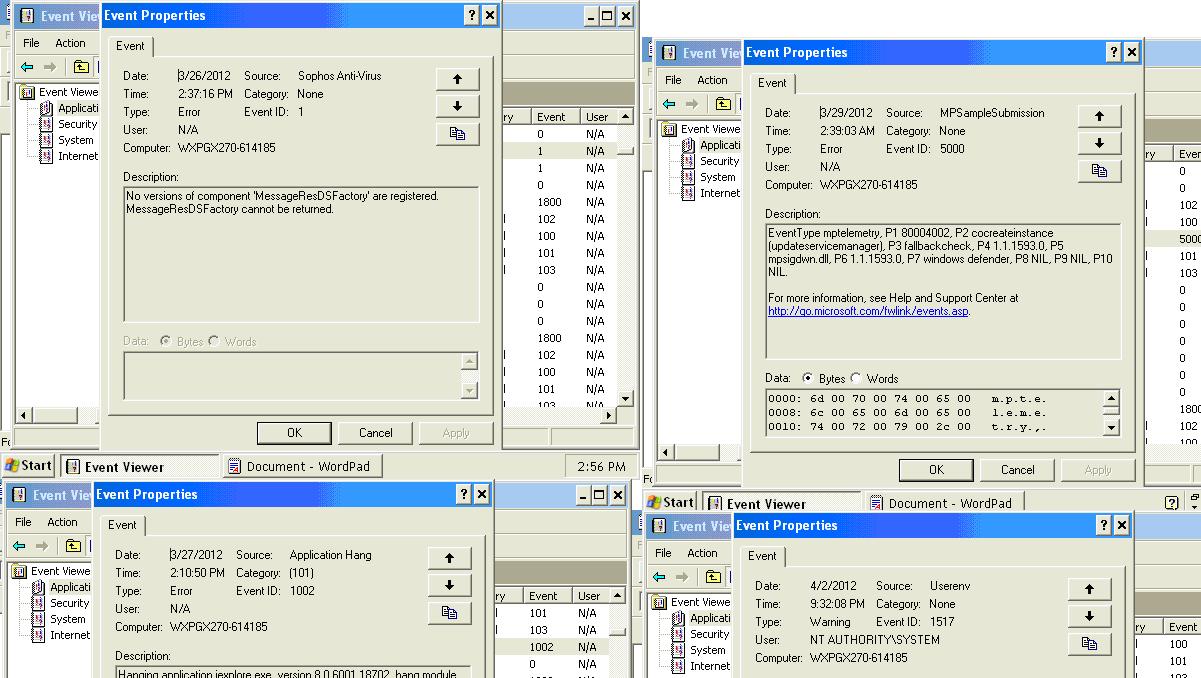Viewport: 1201px width, 678px height.
Task: Click Help question mark on Application Hang dialog
Action: 464,494
